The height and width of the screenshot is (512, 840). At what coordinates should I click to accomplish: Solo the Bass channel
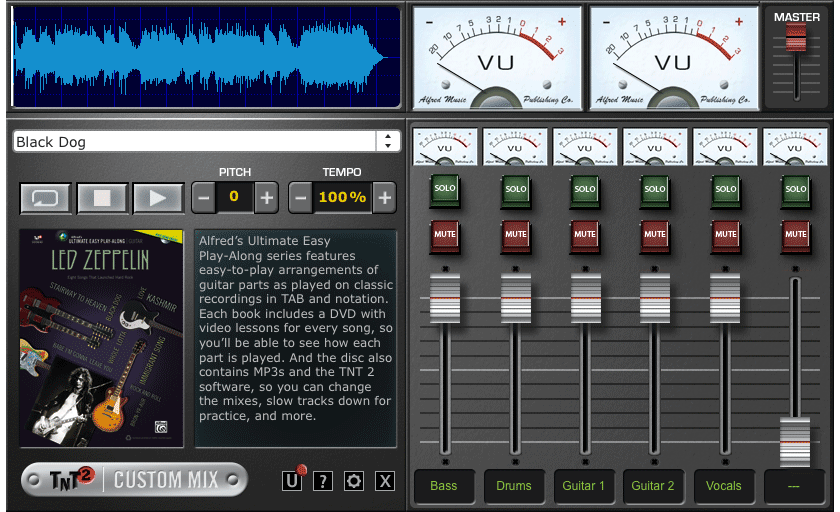(444, 189)
